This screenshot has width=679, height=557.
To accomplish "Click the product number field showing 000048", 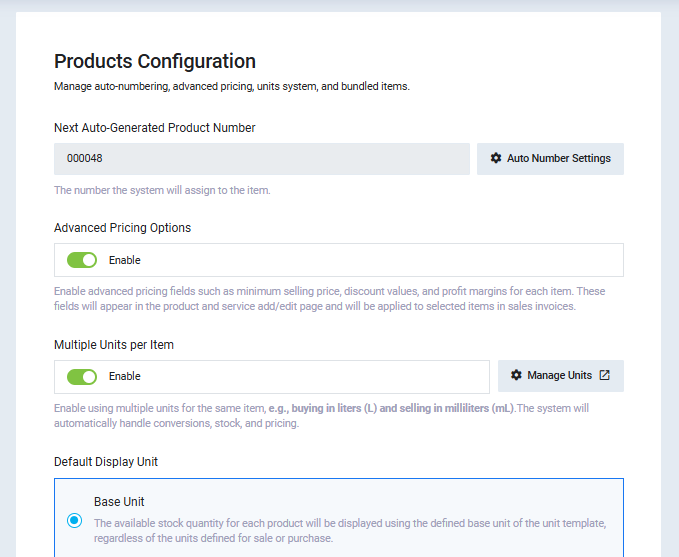I will (261, 158).
